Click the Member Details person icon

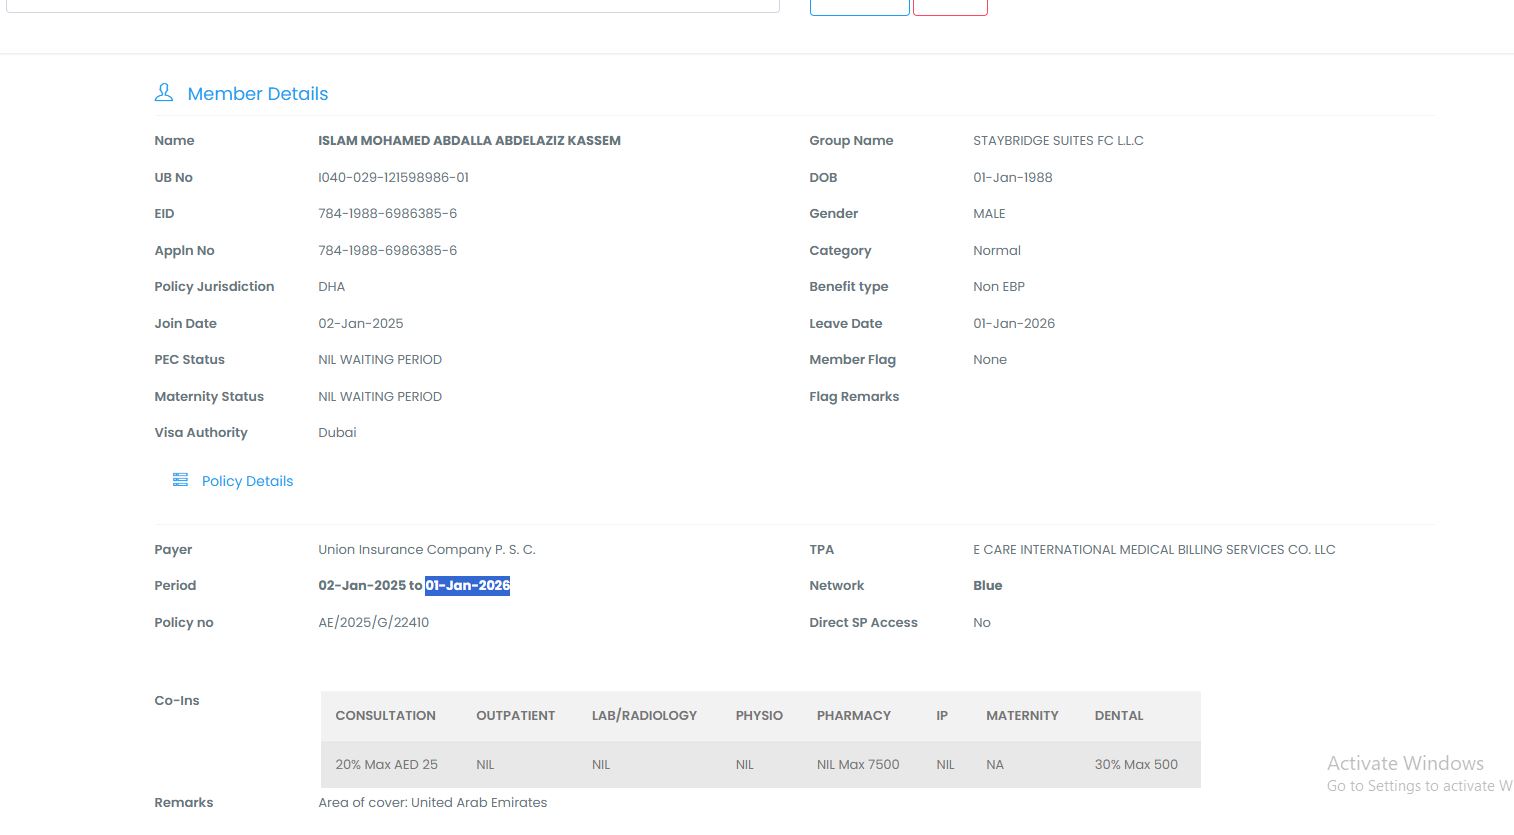pyautogui.click(x=164, y=93)
